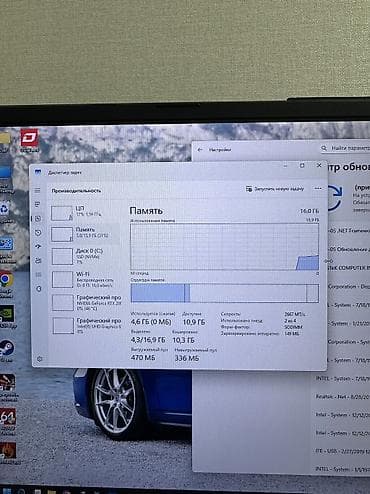Screen dimensions: 370x494
Task: Open Users page icon in Task Manager sidebar
Action: tap(38, 261)
